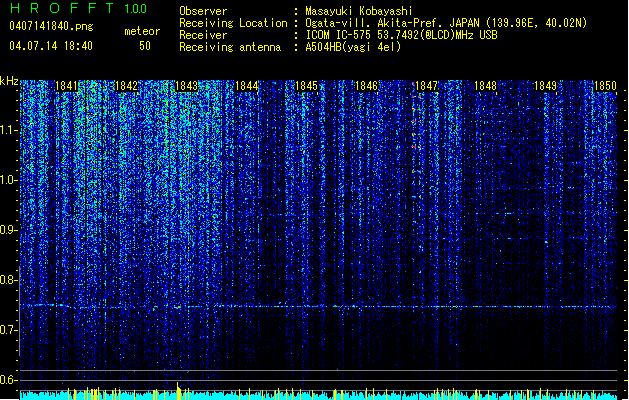Select the version number 1.0.0
629x400 pixels.
pos(135,8)
